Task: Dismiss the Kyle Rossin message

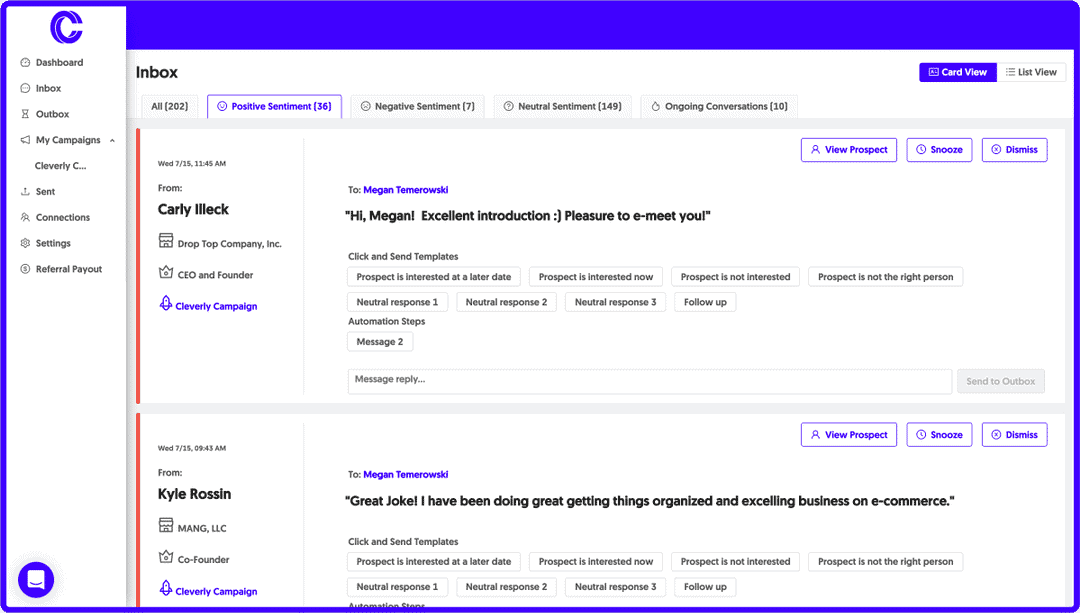Action: coord(1014,435)
